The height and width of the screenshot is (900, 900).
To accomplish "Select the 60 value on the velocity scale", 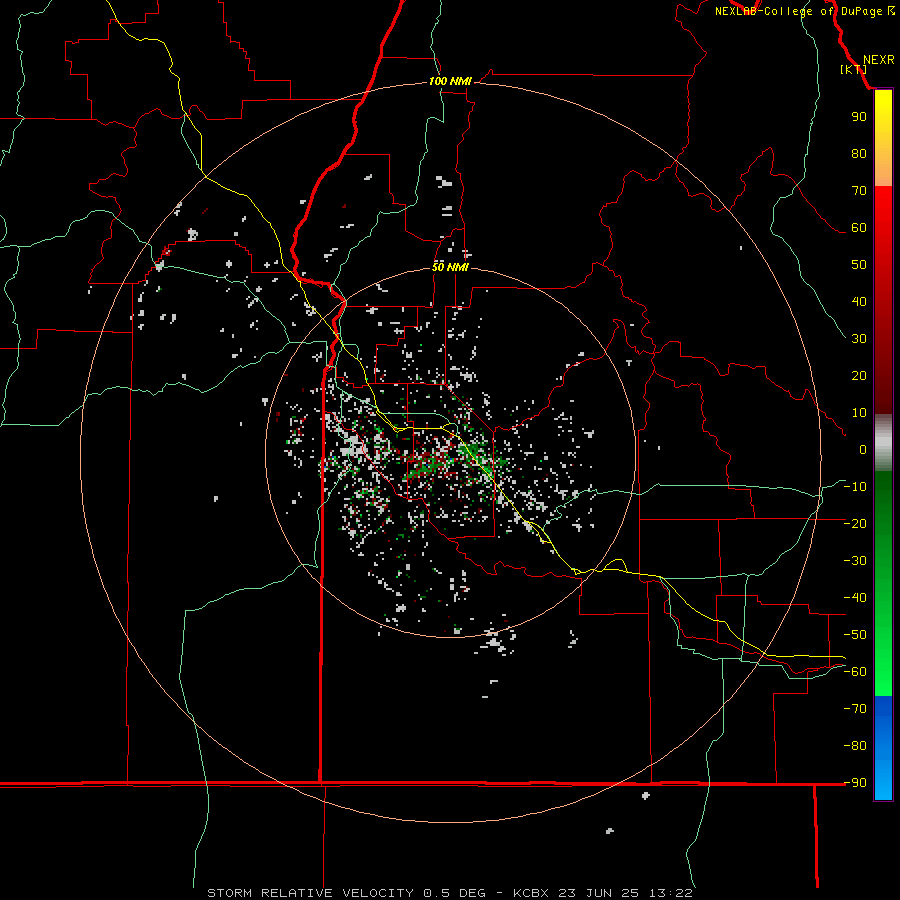I will coord(859,227).
